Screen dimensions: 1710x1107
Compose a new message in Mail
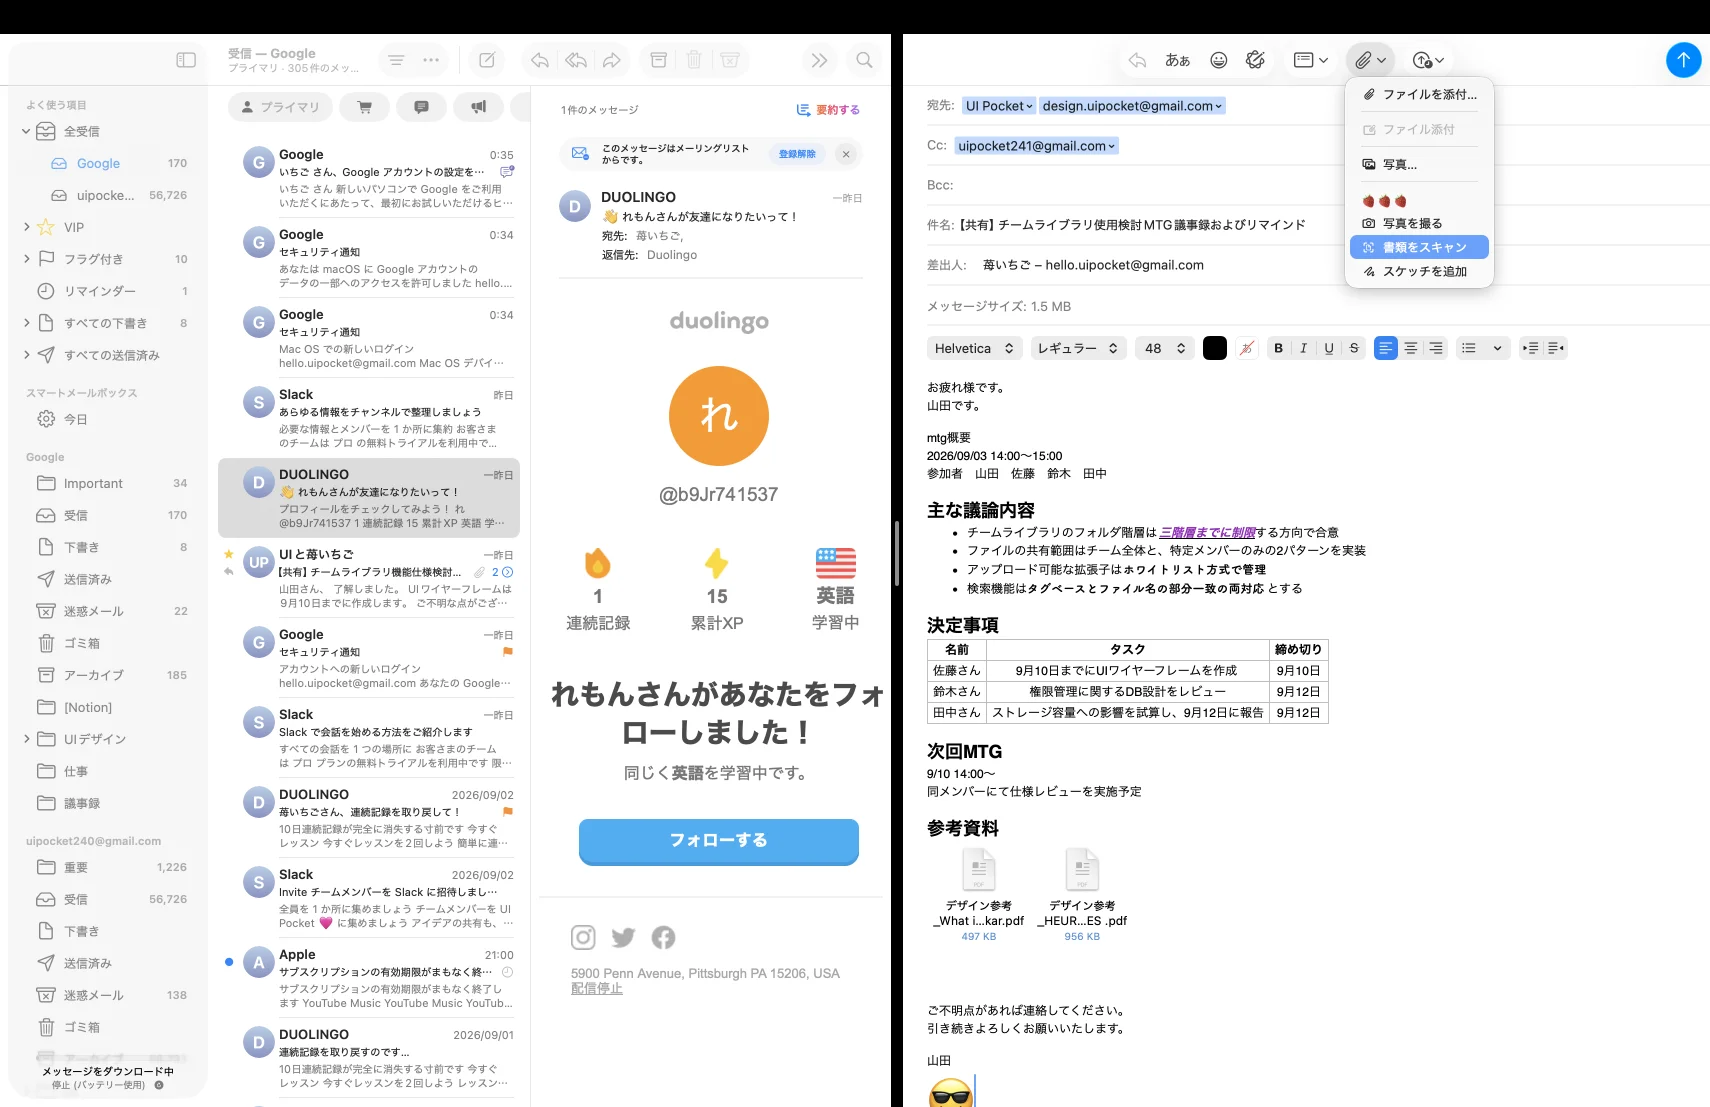487,60
